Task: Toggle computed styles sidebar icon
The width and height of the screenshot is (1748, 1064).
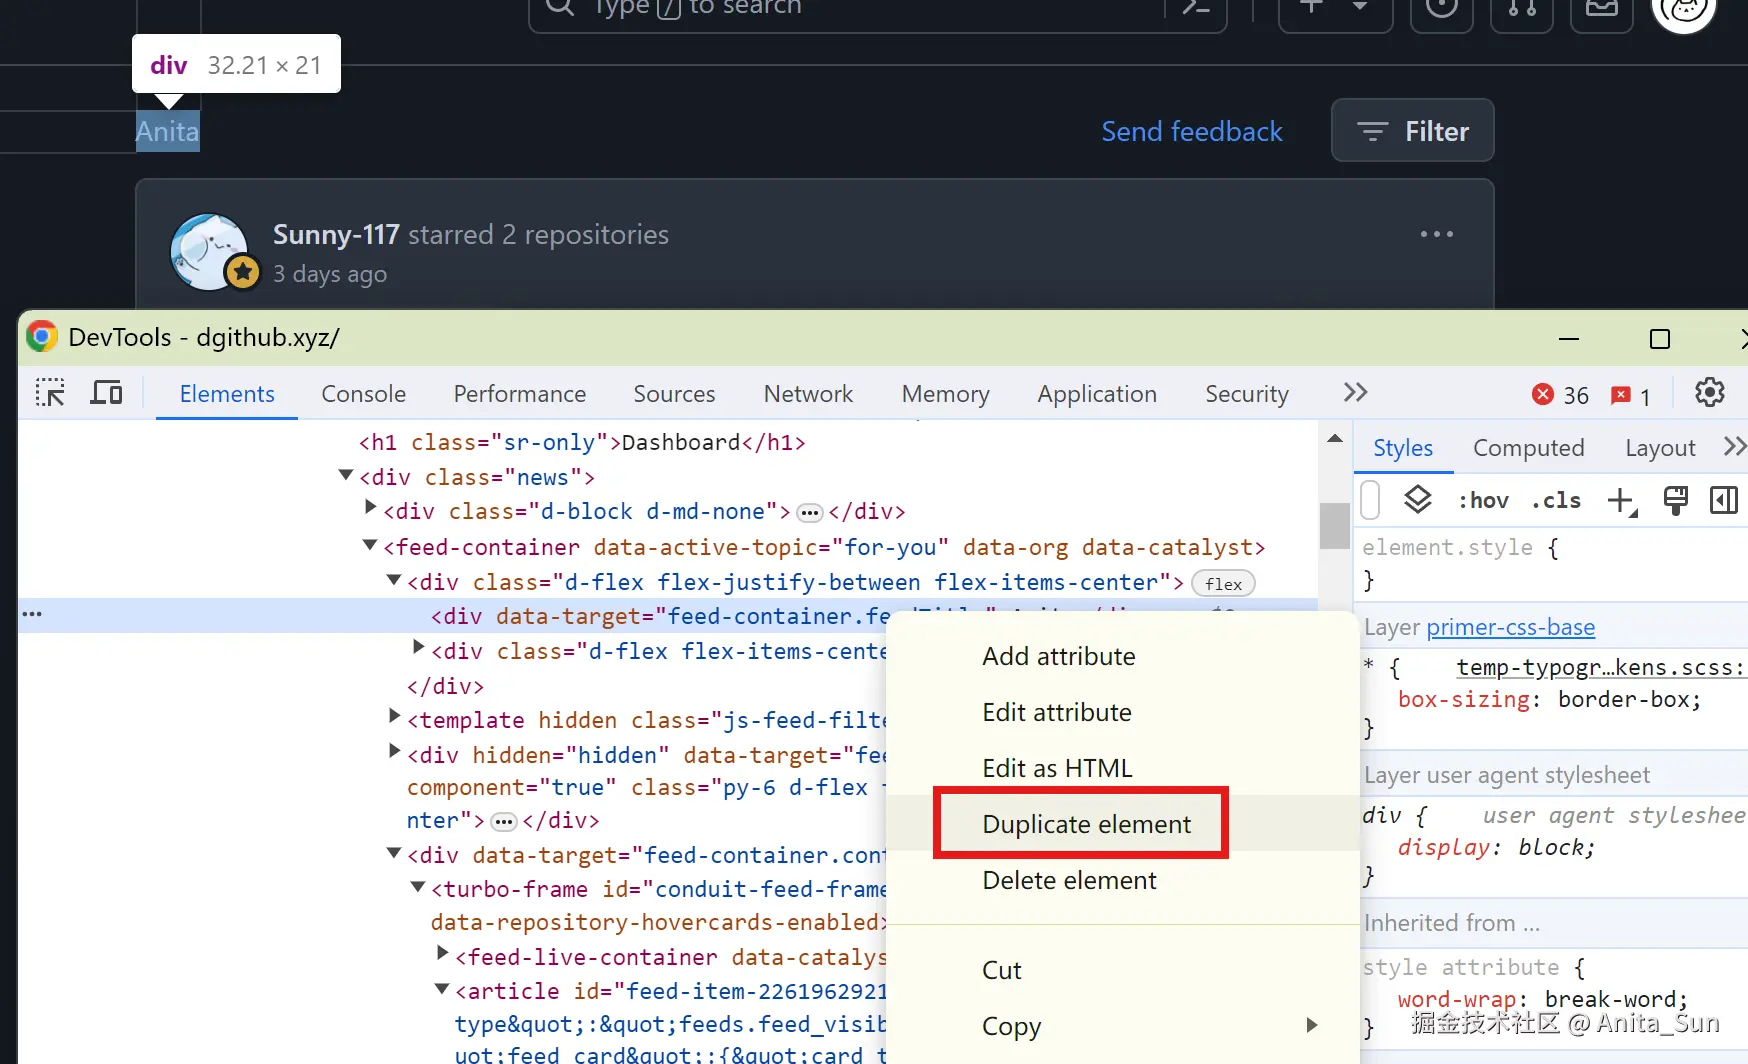Action: 1724,500
